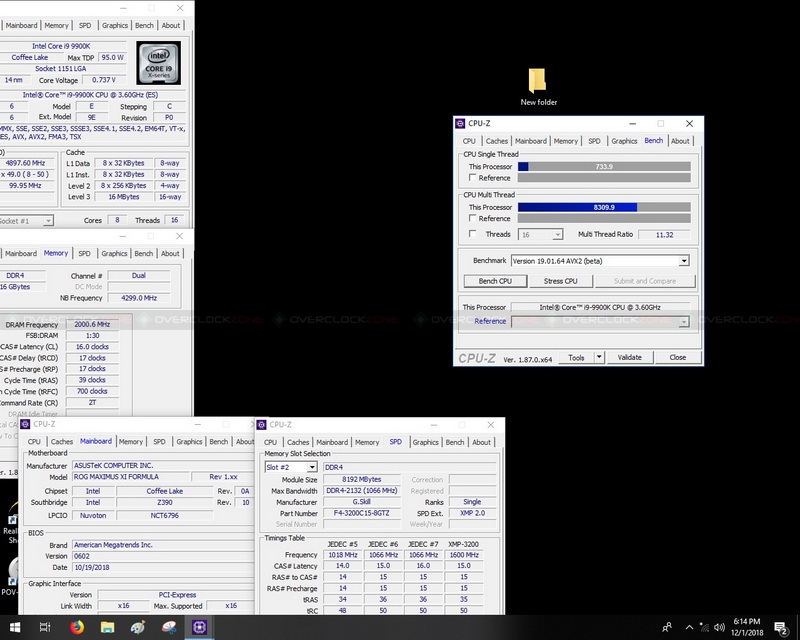
Task: Click the BIOS date 10/19/2018
Action: (x=162, y=567)
